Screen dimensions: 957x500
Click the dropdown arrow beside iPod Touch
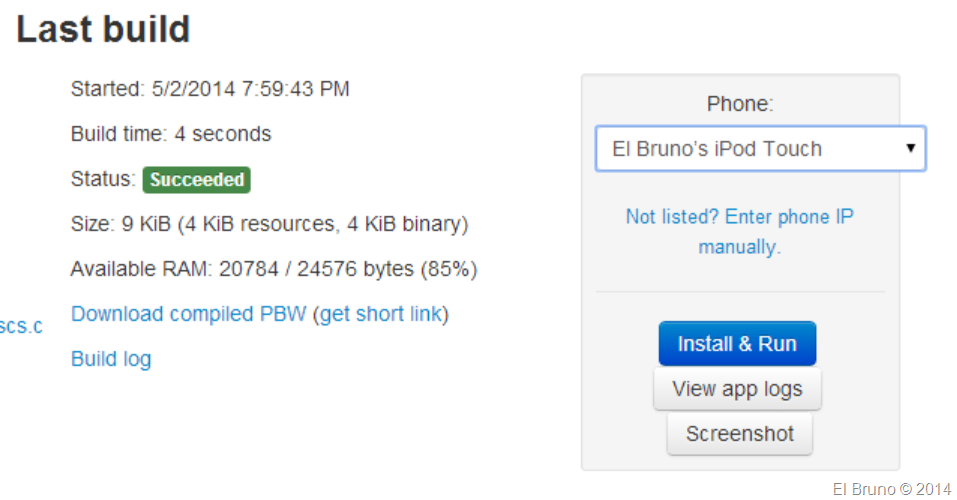[910, 149]
